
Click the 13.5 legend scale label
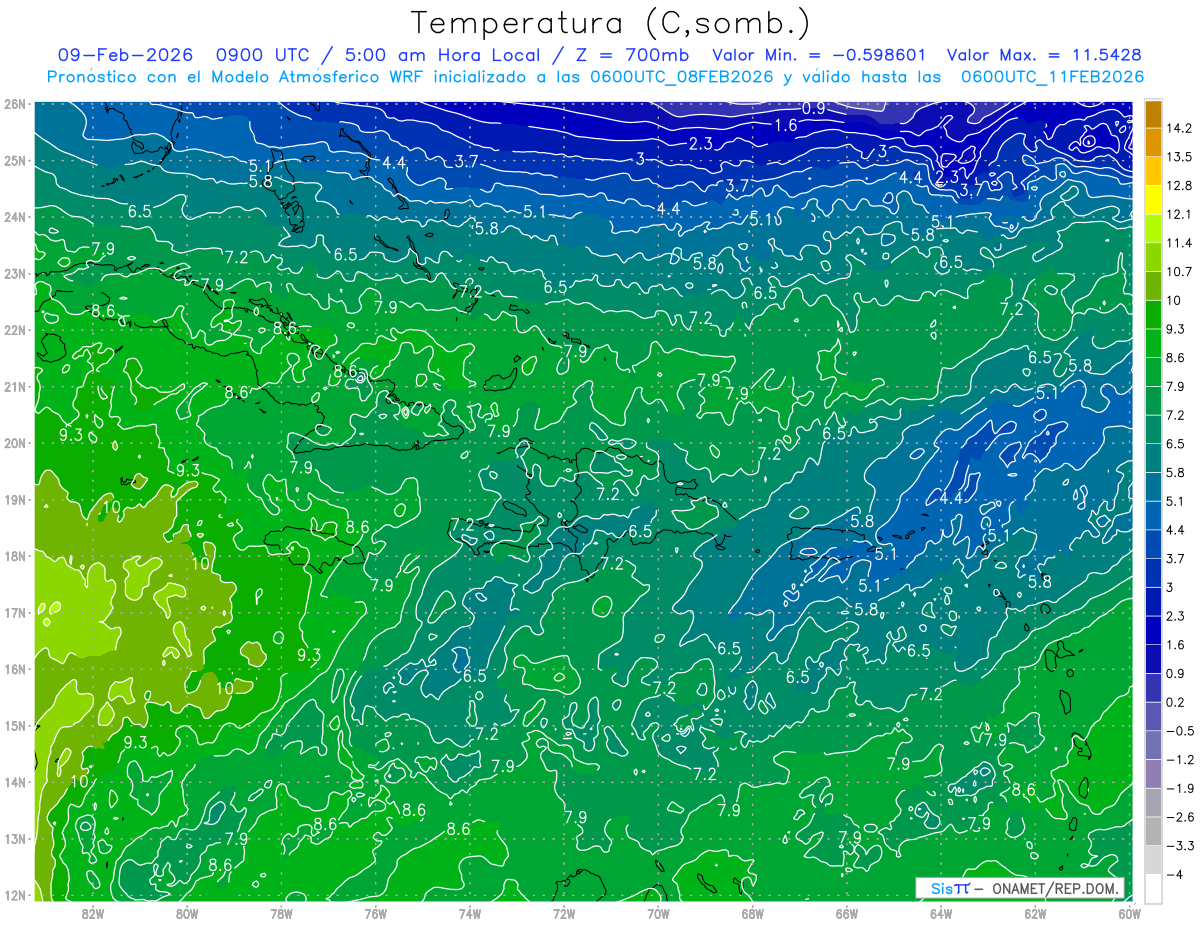pyautogui.click(x=1179, y=157)
